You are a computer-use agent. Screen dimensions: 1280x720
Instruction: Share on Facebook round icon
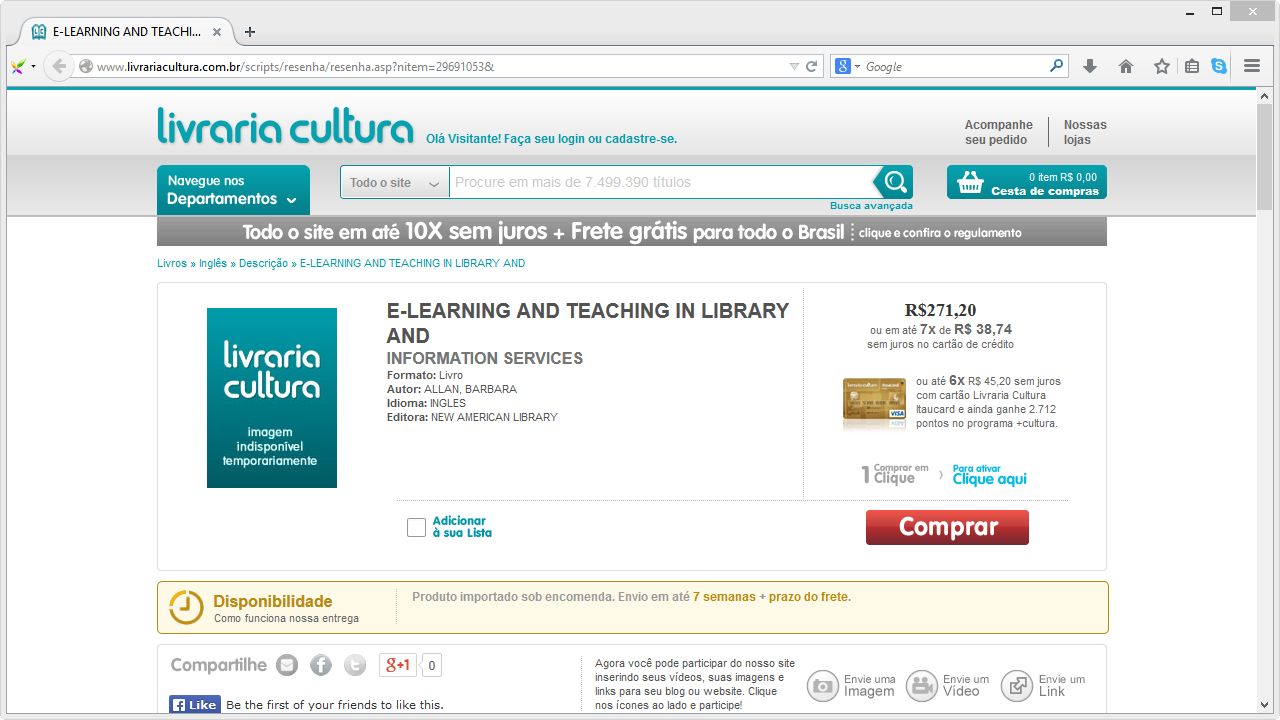321,665
